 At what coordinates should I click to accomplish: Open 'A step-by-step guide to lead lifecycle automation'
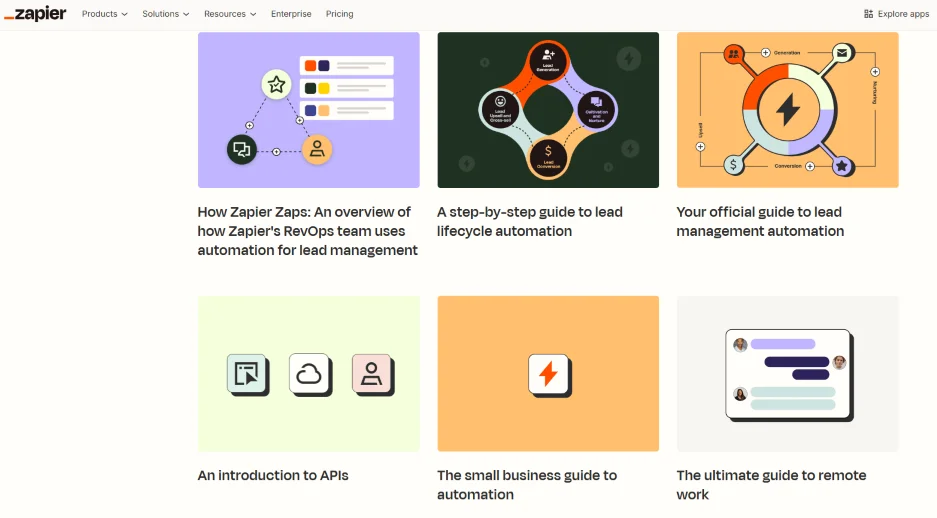click(529, 221)
